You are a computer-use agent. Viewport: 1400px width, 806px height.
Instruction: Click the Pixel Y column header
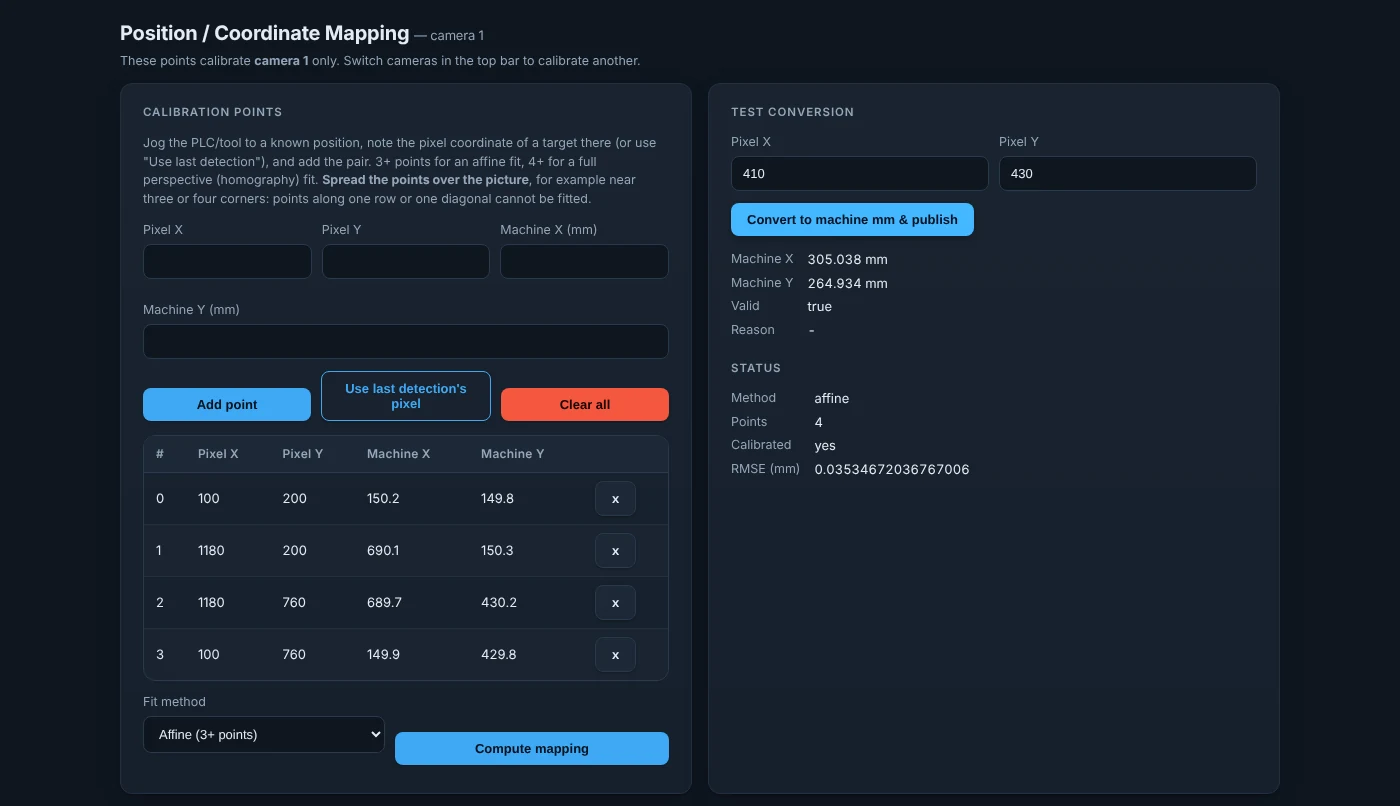pos(302,454)
